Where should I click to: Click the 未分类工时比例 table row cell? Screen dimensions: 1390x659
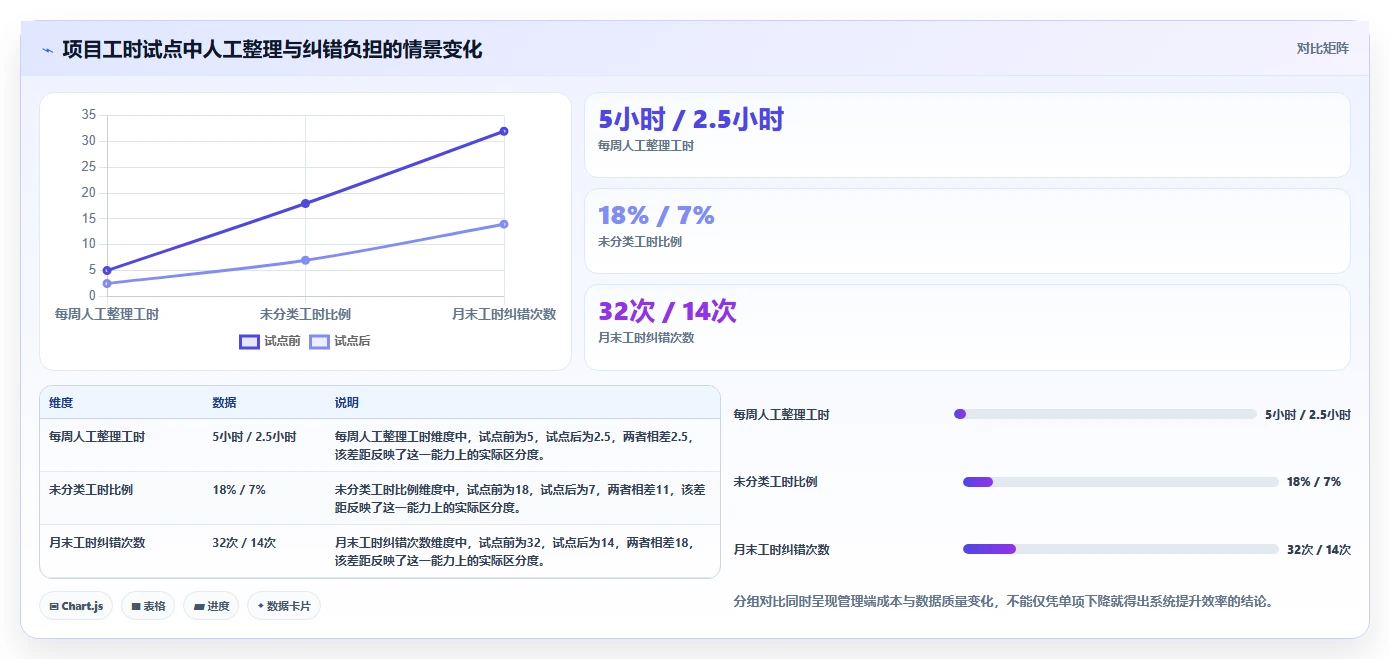[x=91, y=490]
